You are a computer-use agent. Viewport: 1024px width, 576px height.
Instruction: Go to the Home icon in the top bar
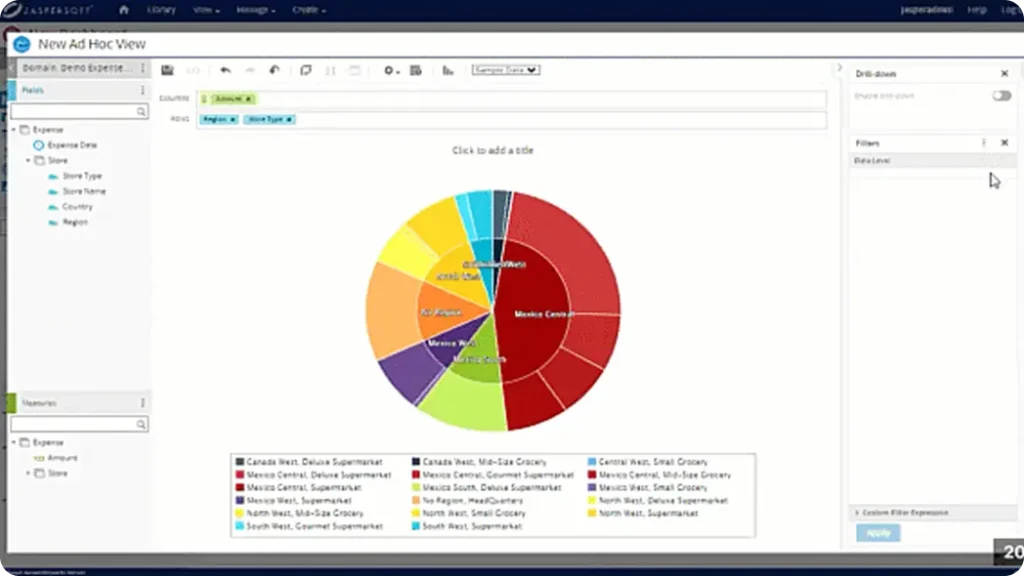click(124, 9)
